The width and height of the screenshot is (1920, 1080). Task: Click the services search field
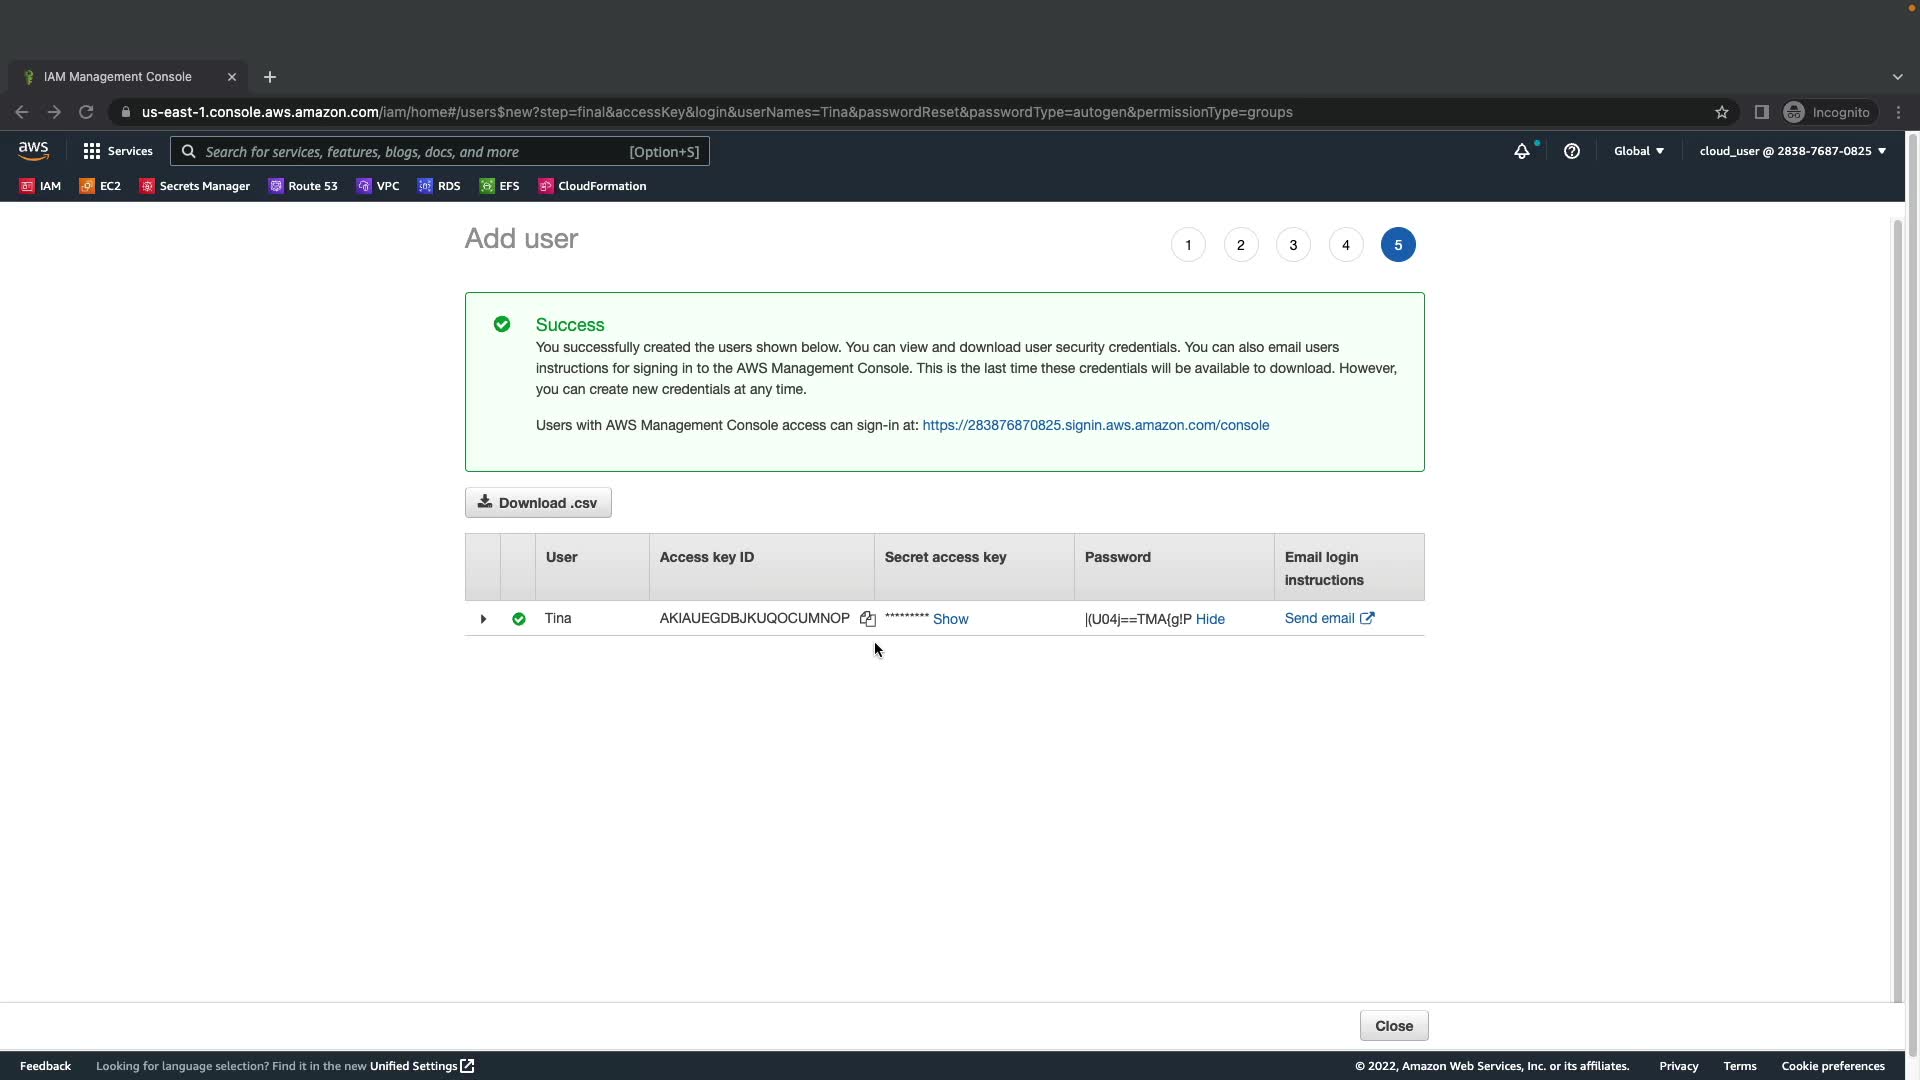point(415,152)
